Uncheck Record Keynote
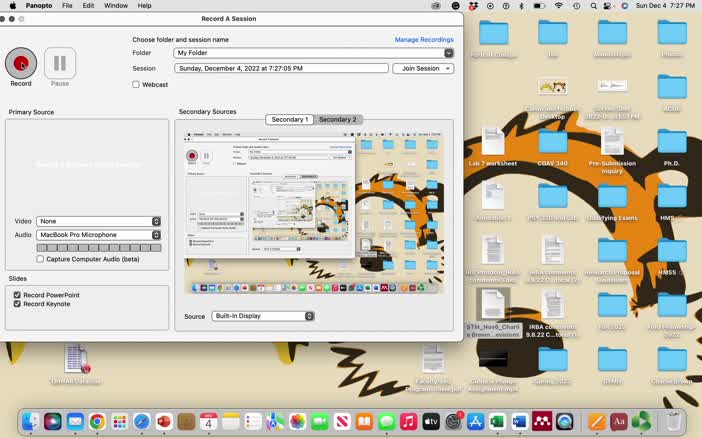The image size is (702, 438). tap(17, 304)
